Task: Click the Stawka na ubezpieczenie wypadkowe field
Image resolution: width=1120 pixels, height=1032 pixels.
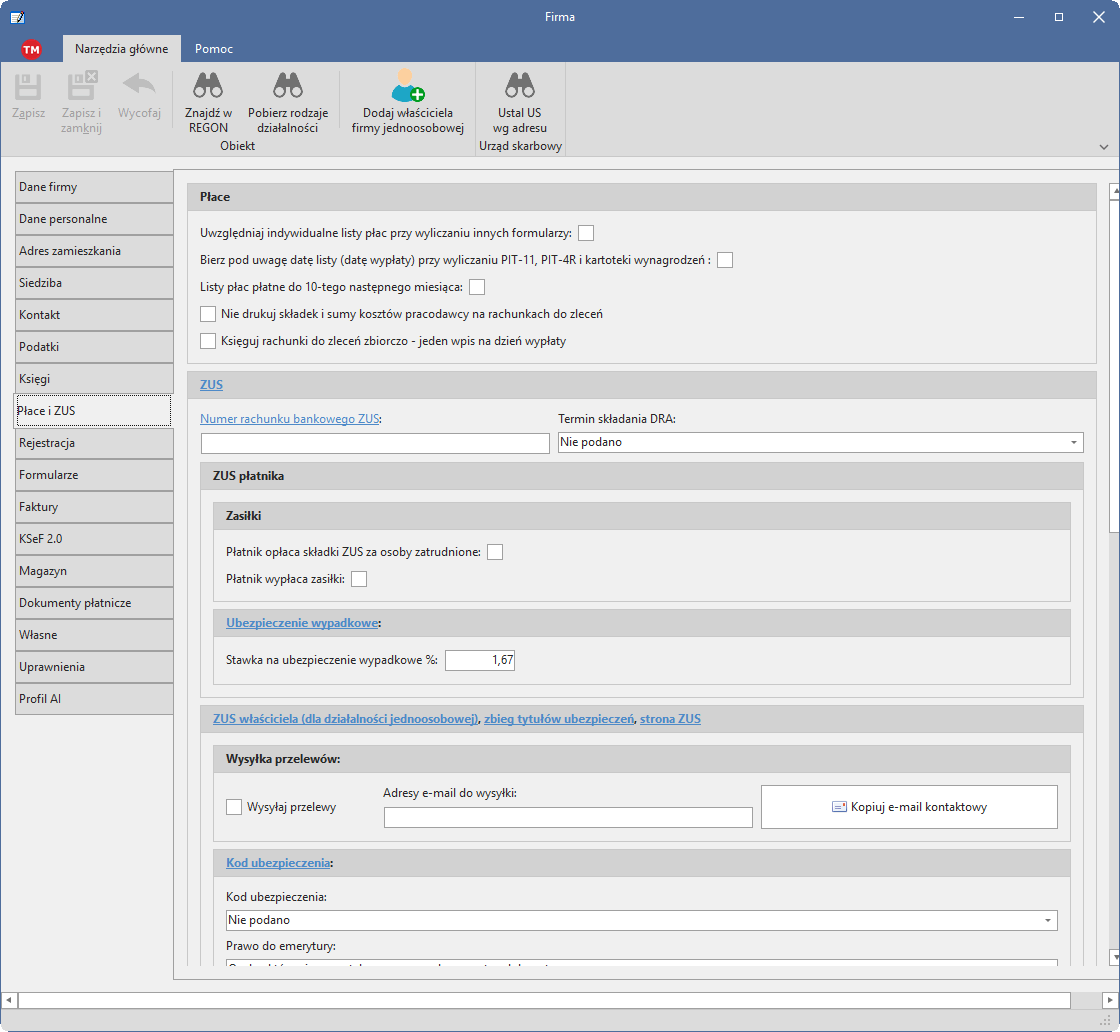Action: [x=479, y=661]
